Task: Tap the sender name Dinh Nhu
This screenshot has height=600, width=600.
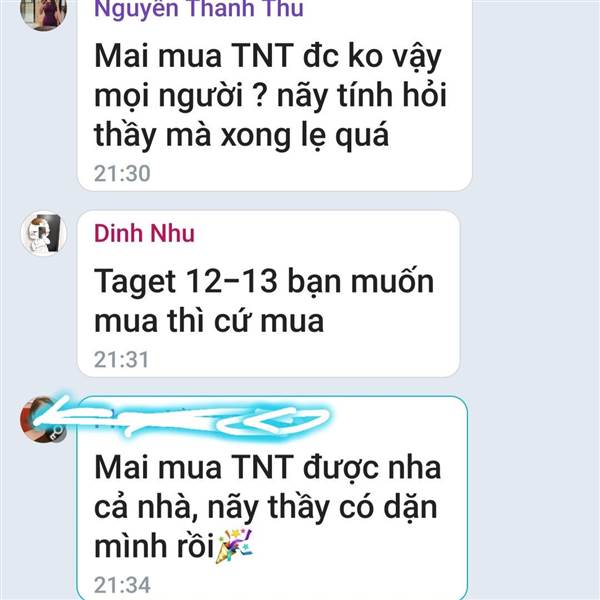Action: 144,233
